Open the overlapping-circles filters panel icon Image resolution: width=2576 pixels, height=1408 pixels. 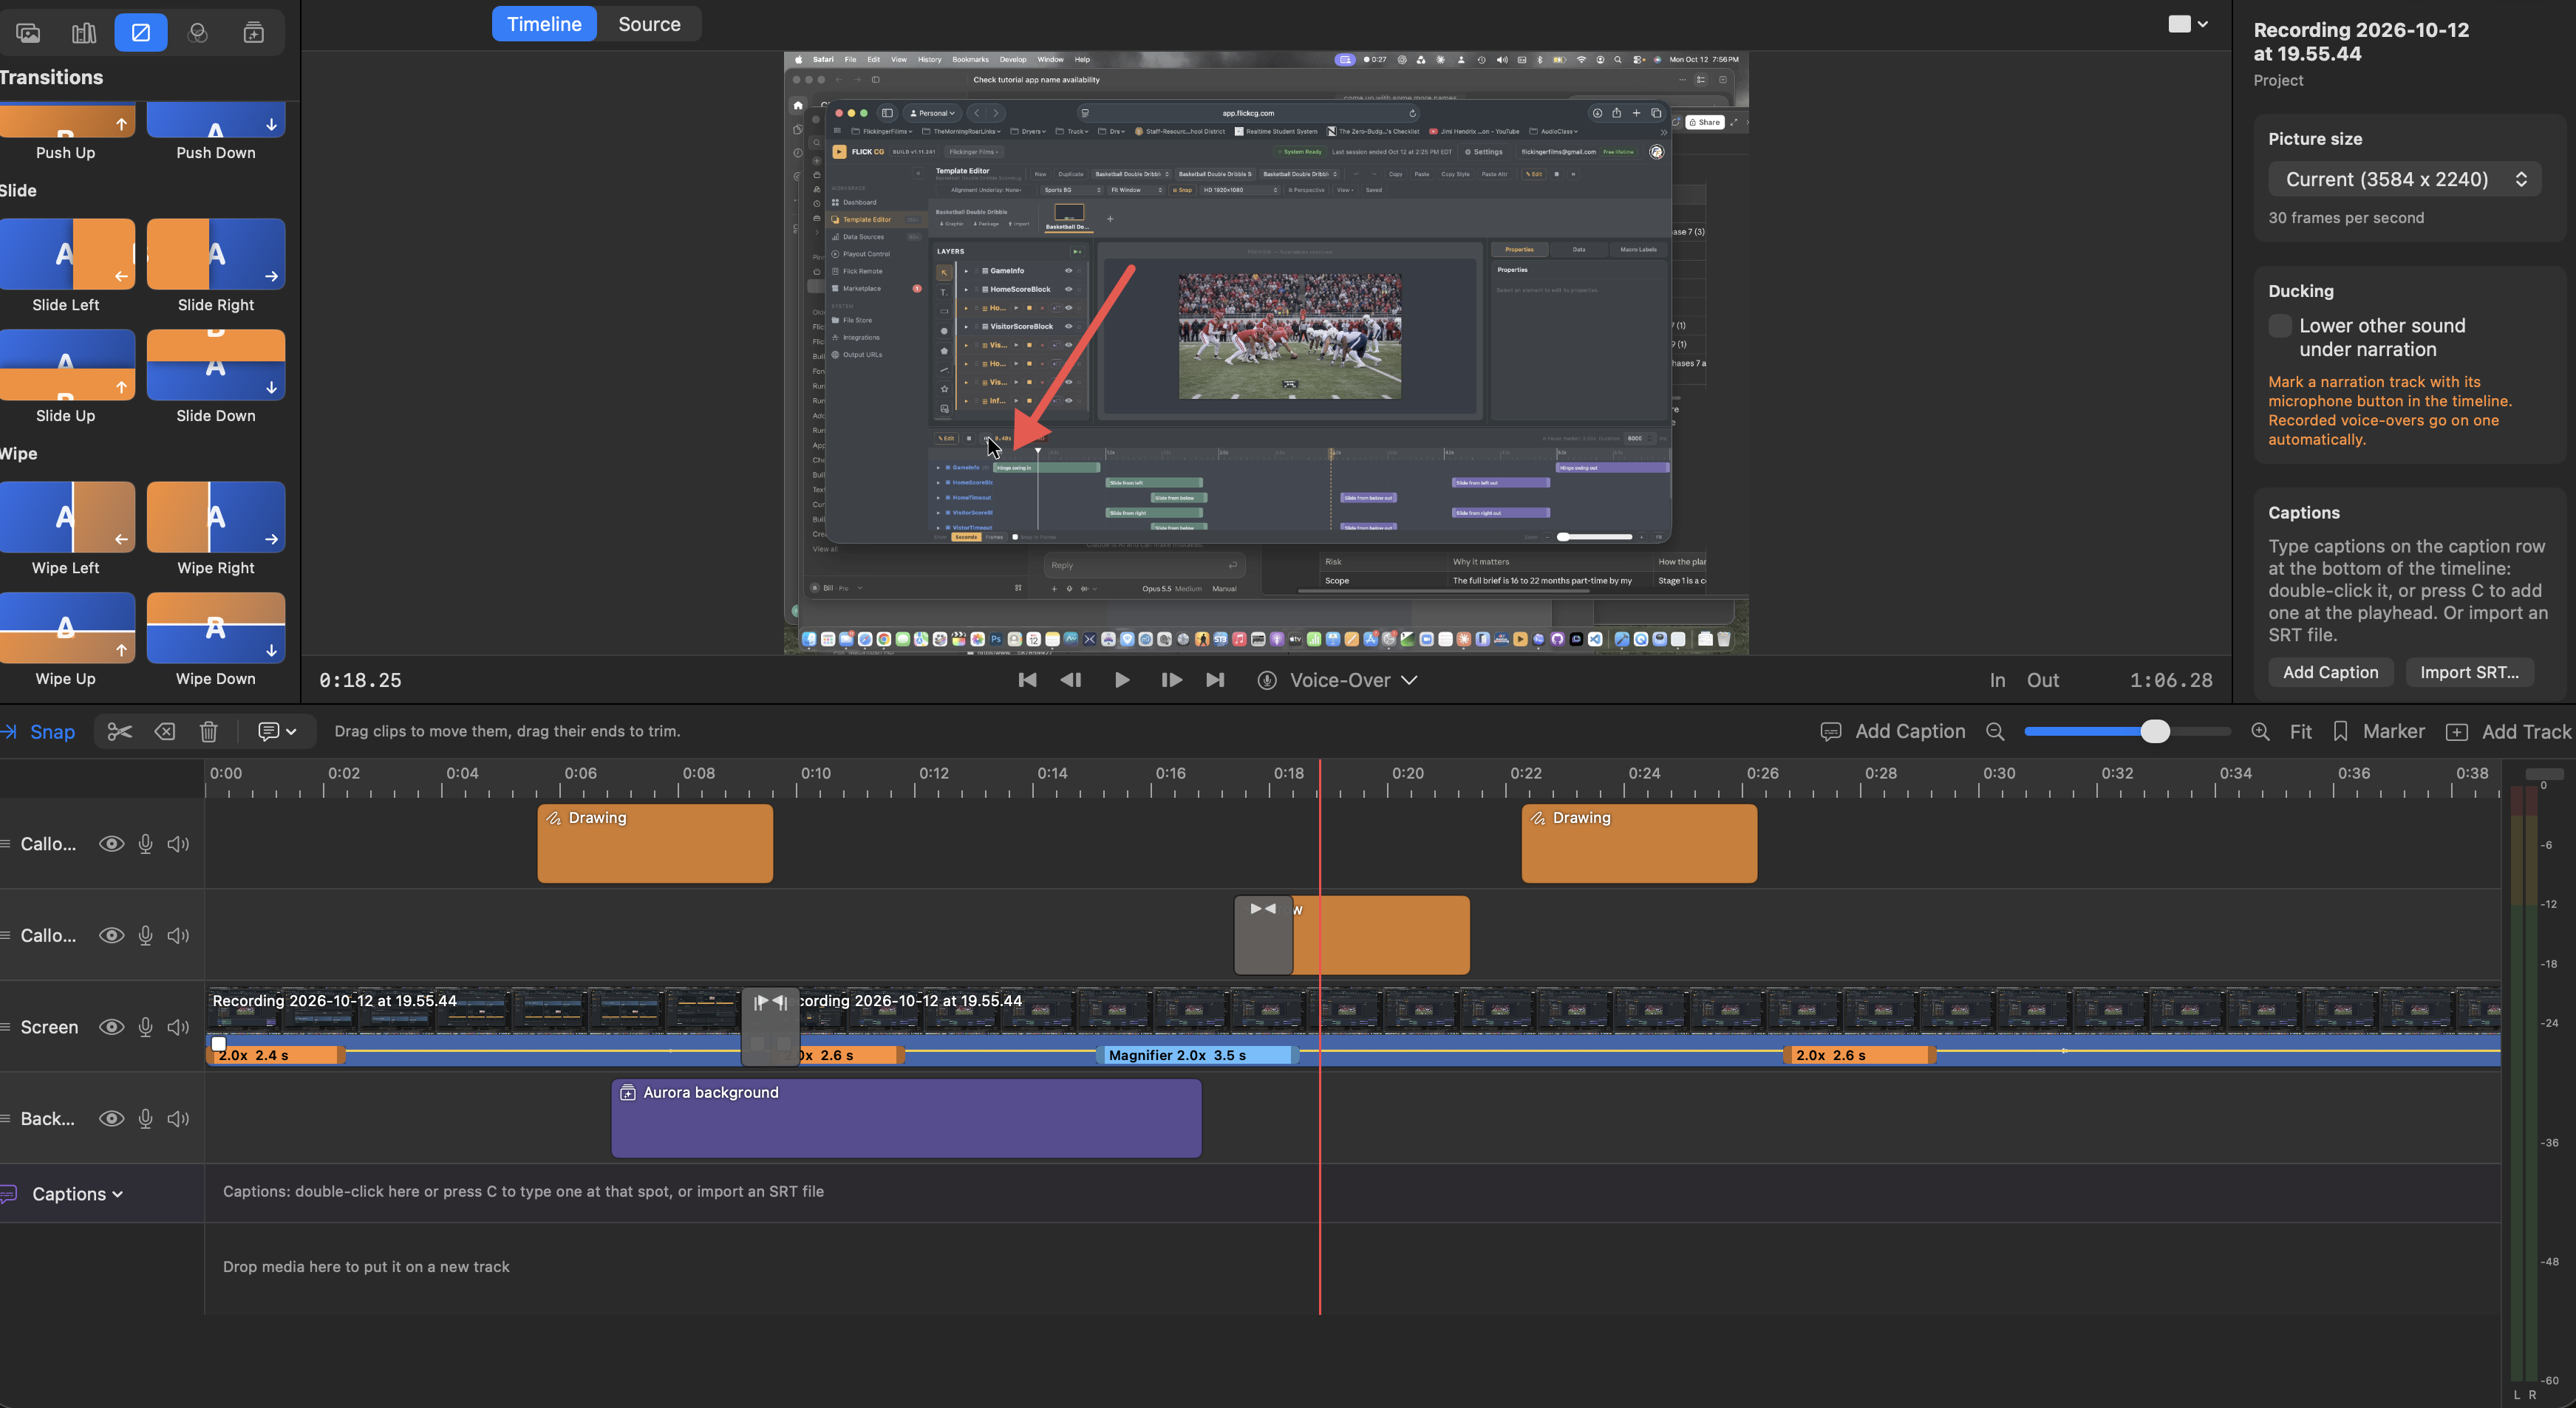tap(198, 33)
